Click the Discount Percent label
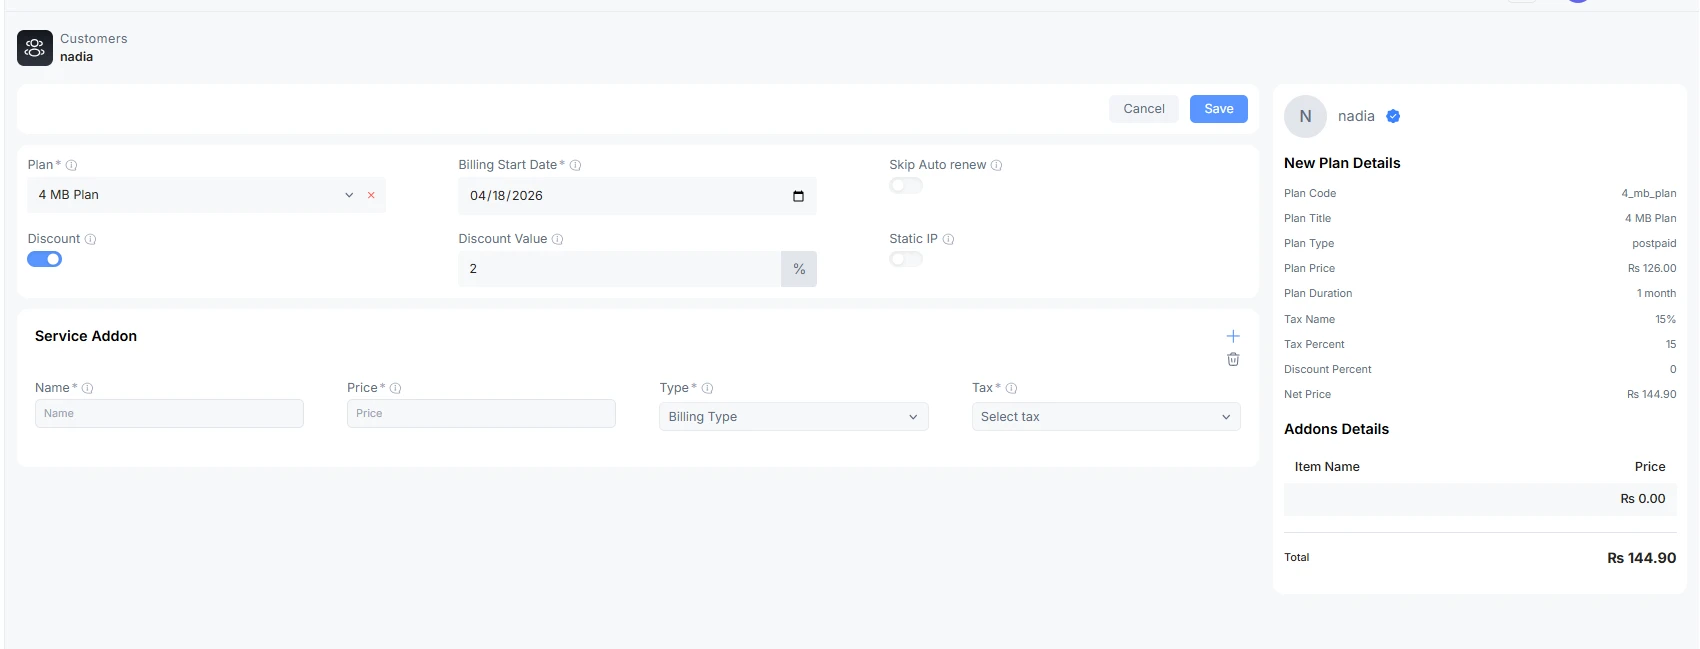 tap(1328, 370)
